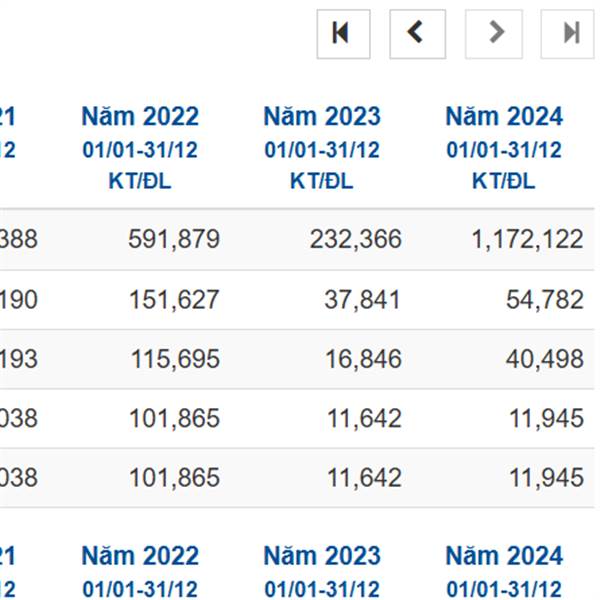Click the 37,841 cell in 2023 column

click(363, 299)
